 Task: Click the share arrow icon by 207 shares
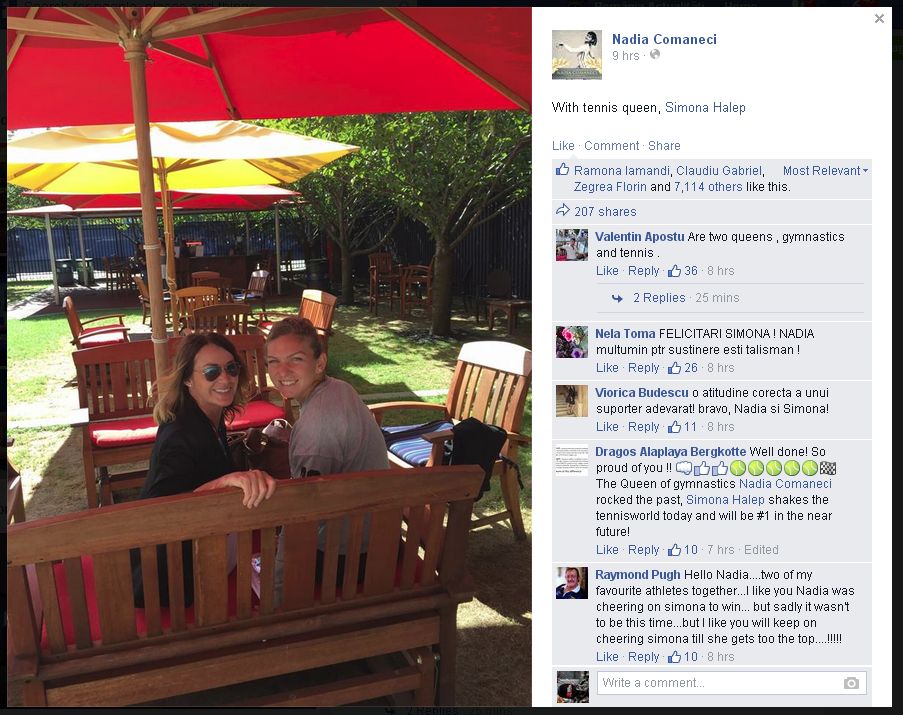pos(562,211)
